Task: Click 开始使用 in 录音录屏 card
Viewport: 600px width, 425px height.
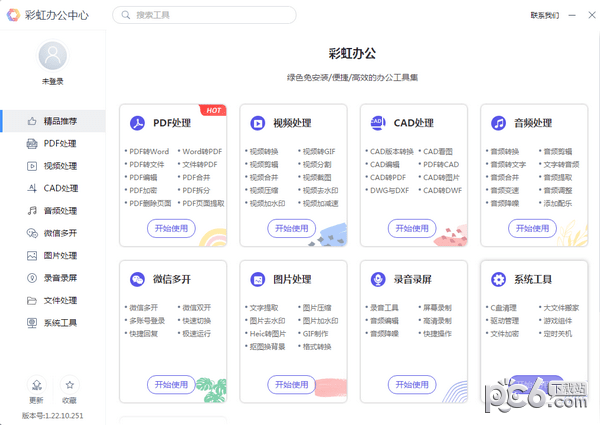Action: (x=412, y=384)
